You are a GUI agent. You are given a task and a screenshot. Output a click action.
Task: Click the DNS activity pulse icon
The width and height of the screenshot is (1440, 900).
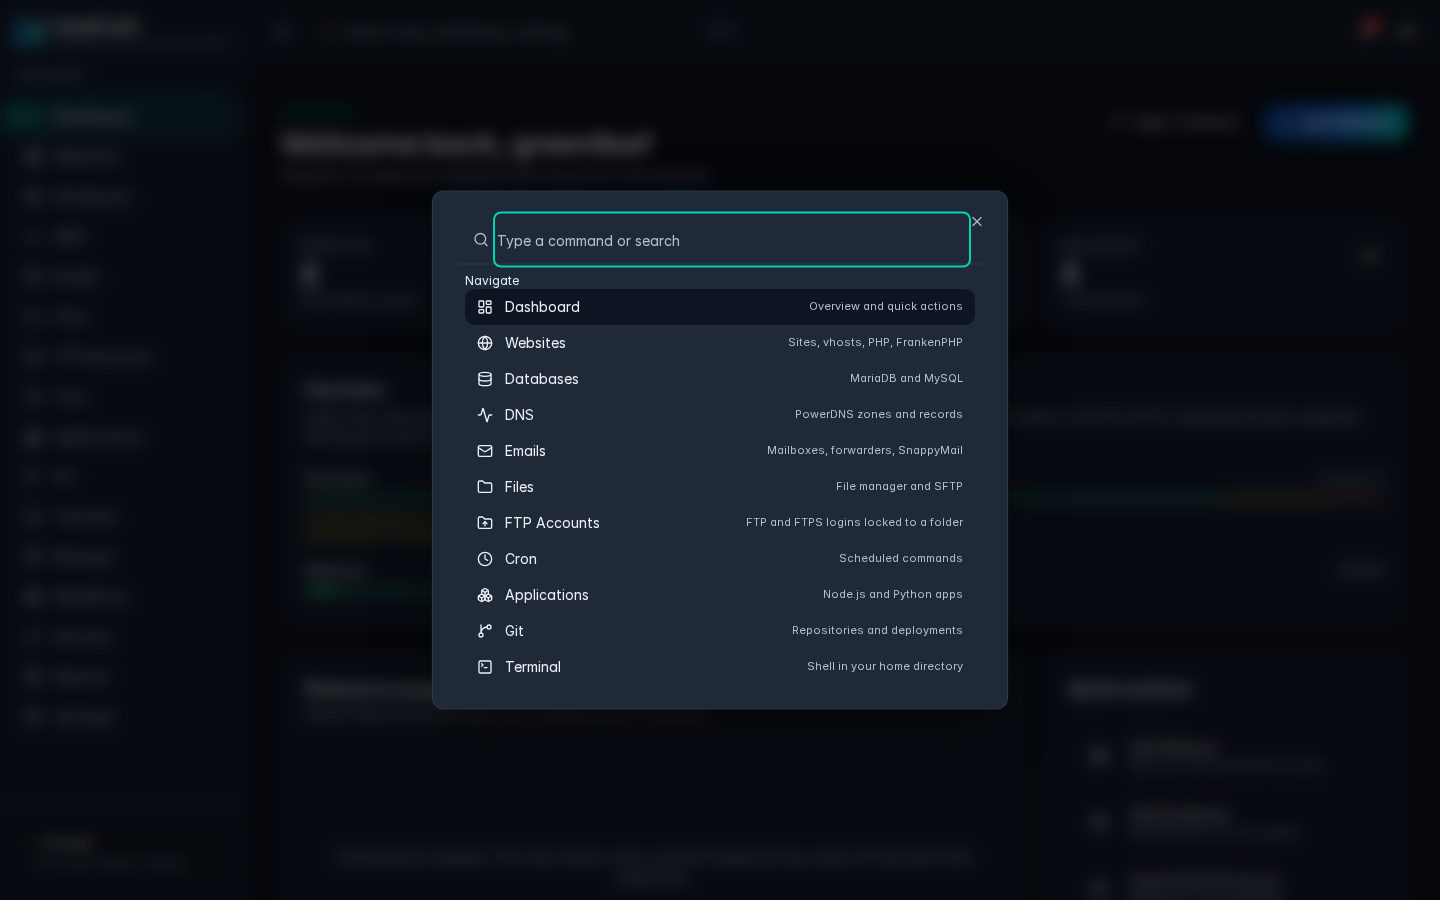tap(485, 415)
